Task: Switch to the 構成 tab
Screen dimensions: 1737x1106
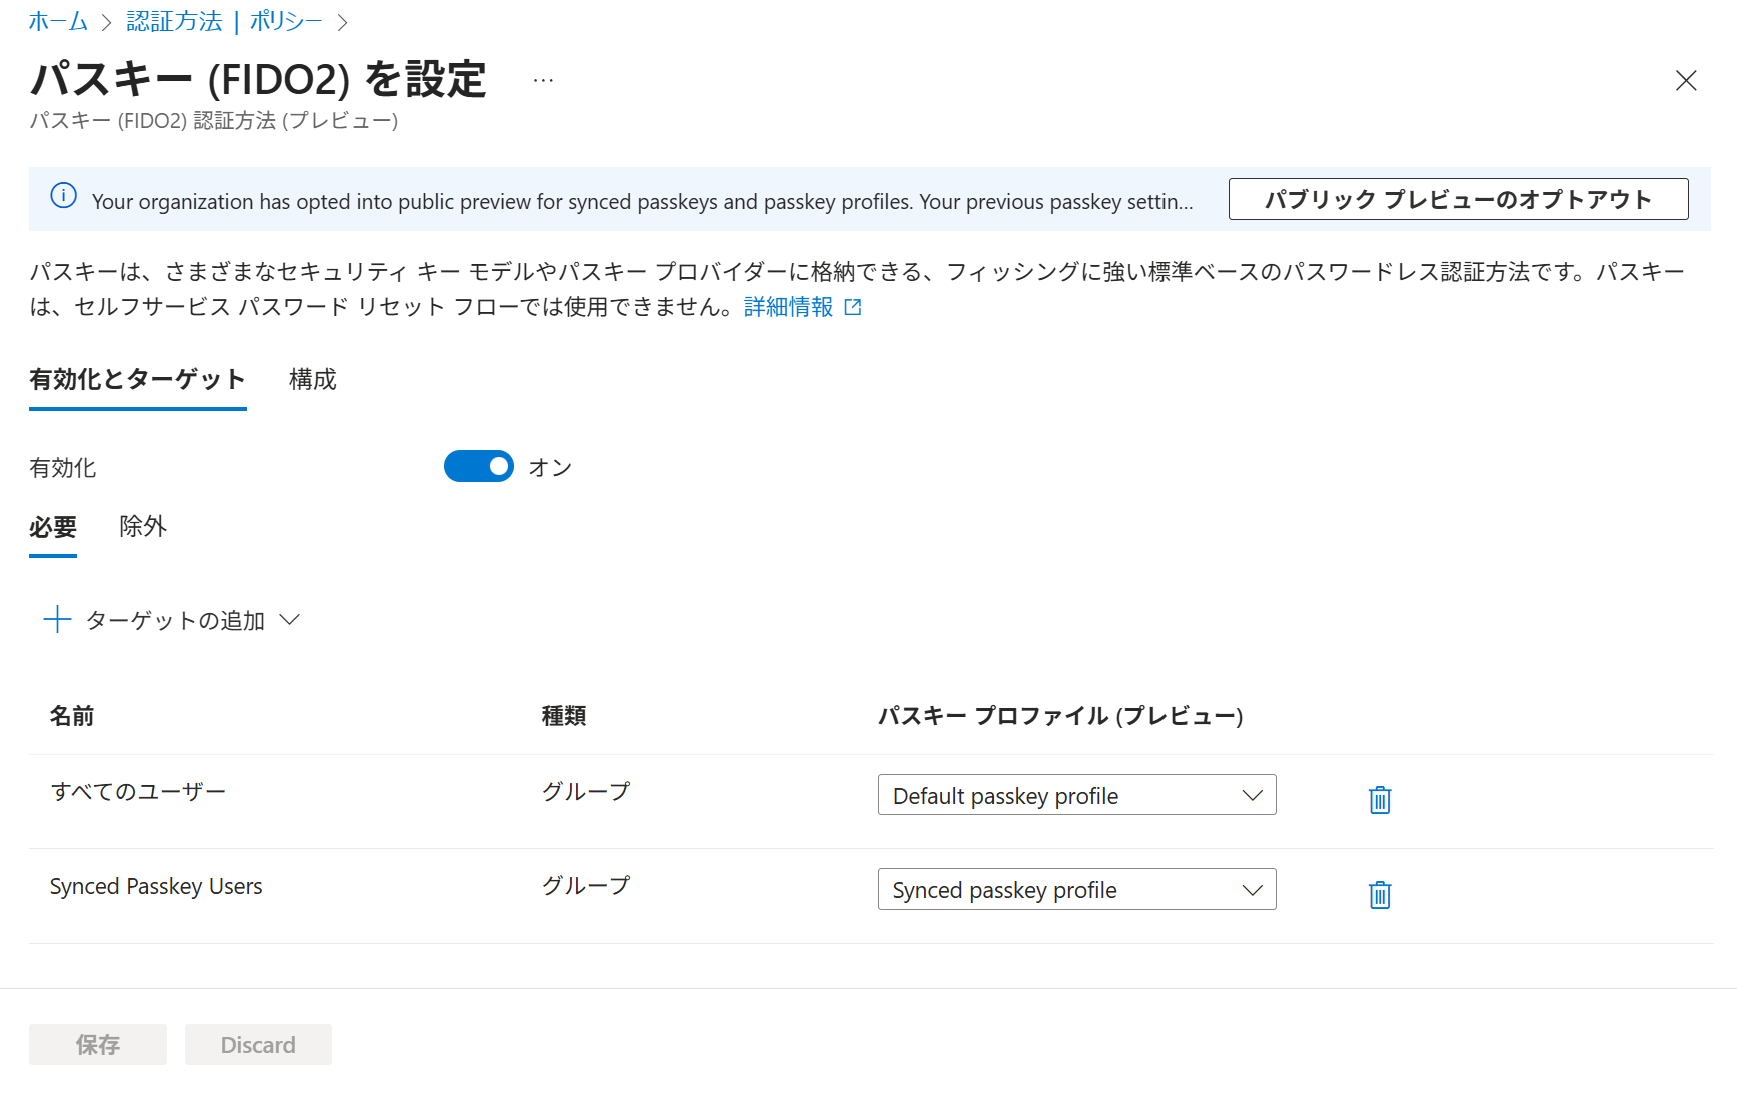Action: coord(313,379)
